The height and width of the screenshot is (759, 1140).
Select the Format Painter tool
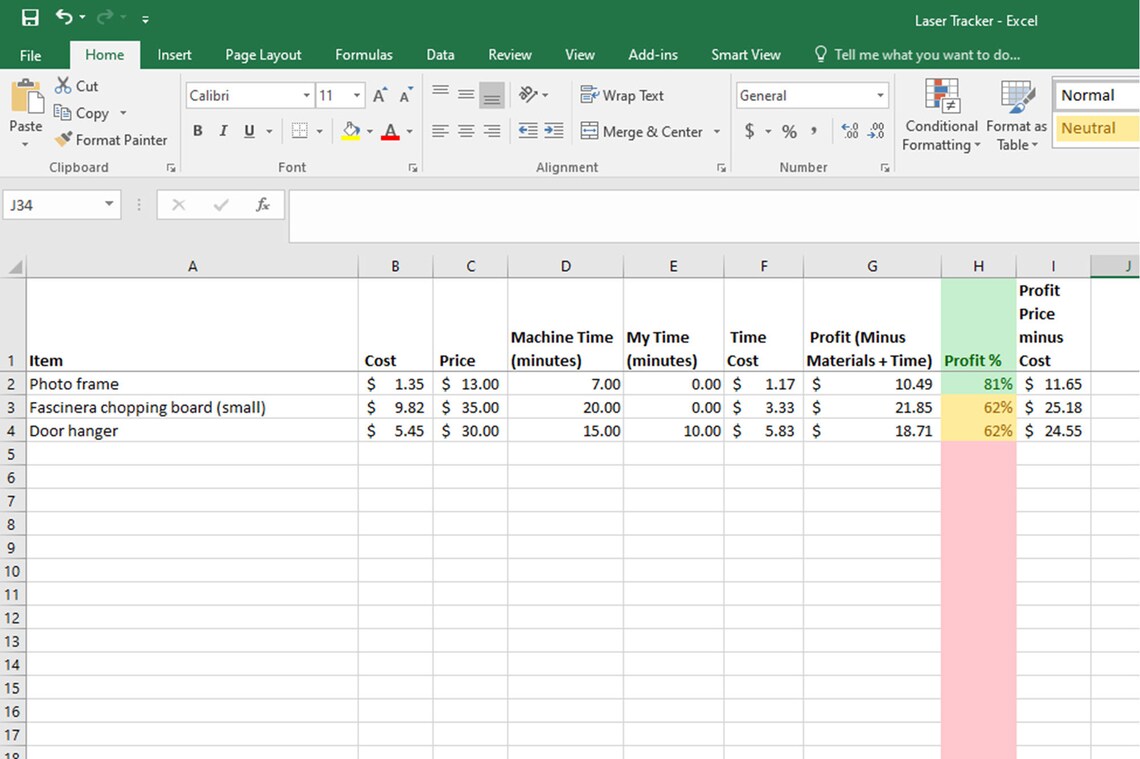point(111,140)
